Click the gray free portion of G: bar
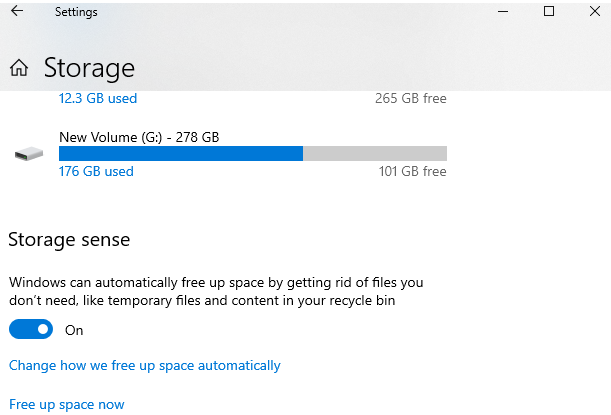This screenshot has width=611, height=415. click(375, 153)
